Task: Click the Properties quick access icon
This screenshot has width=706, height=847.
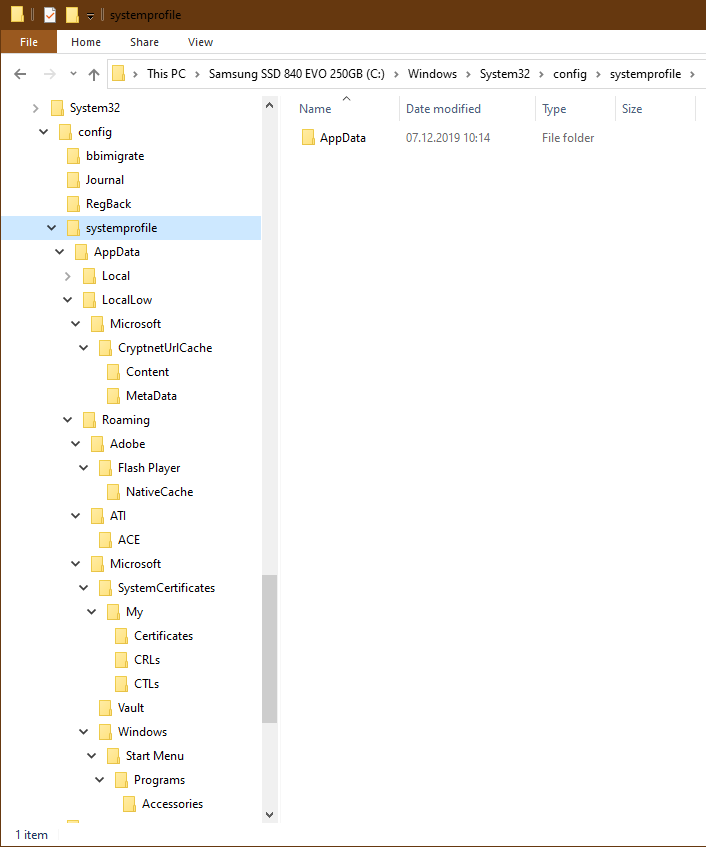Action: 50,15
